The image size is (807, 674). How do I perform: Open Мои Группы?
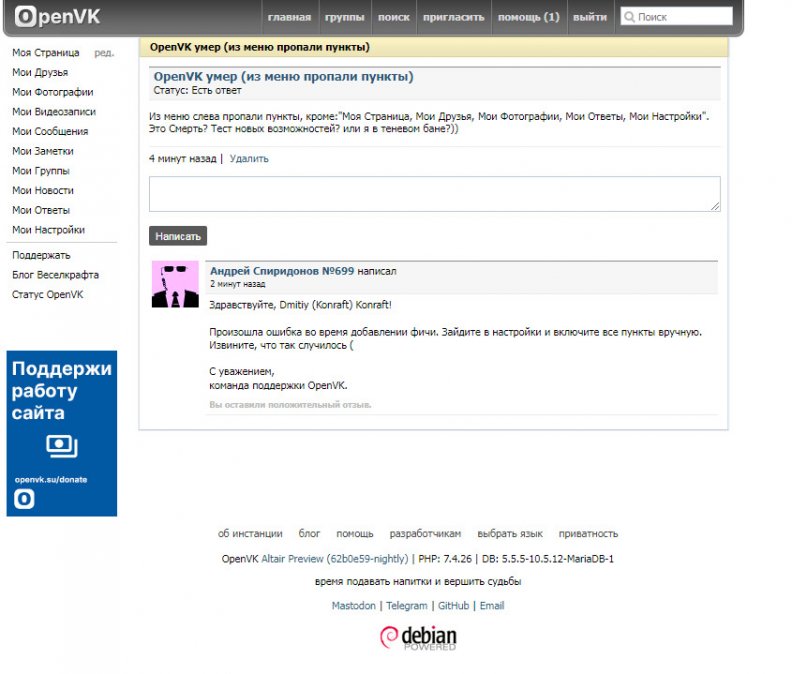pos(41,171)
